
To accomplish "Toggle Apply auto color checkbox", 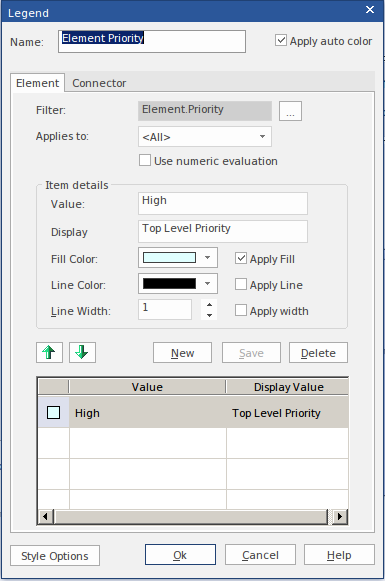I will (281, 40).
